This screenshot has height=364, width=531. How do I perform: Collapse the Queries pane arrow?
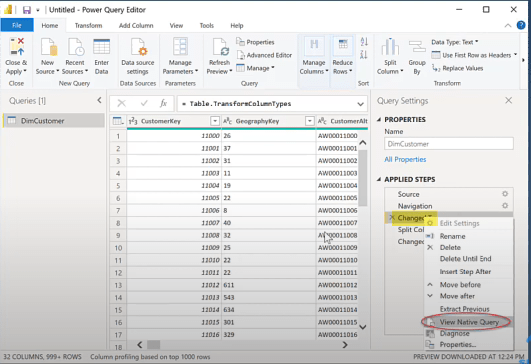(x=99, y=100)
